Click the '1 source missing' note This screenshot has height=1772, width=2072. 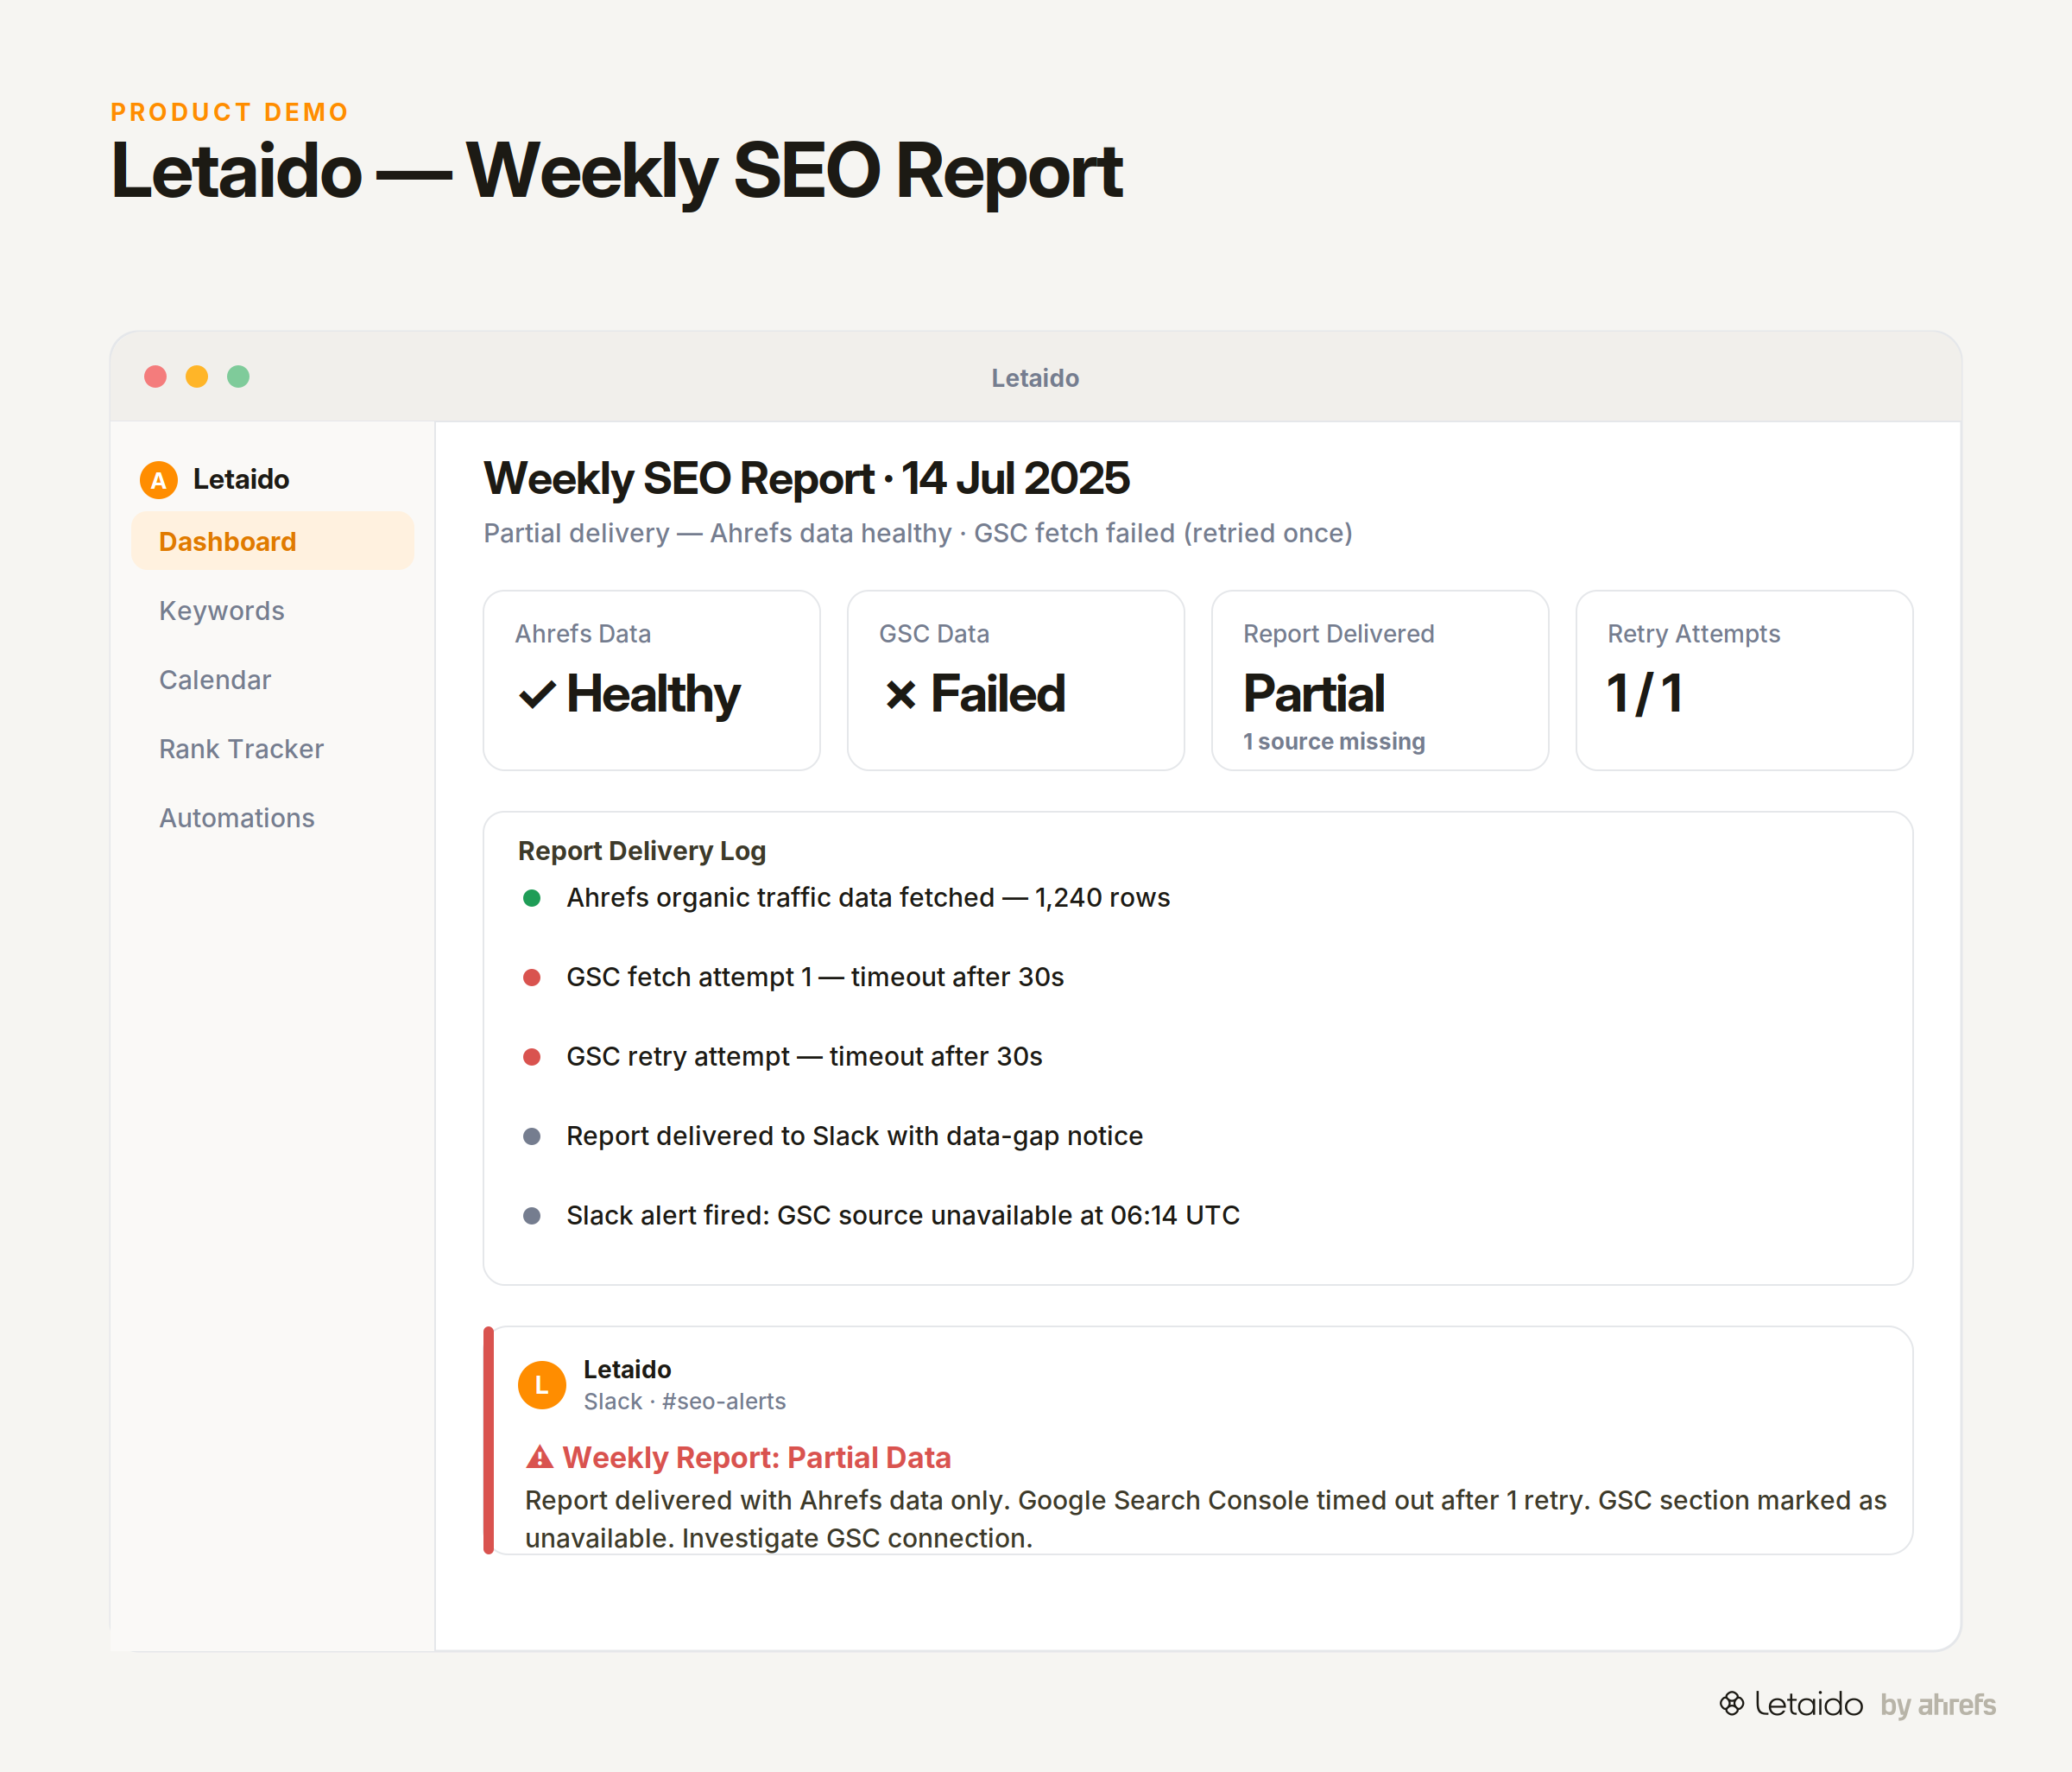coord(1334,741)
